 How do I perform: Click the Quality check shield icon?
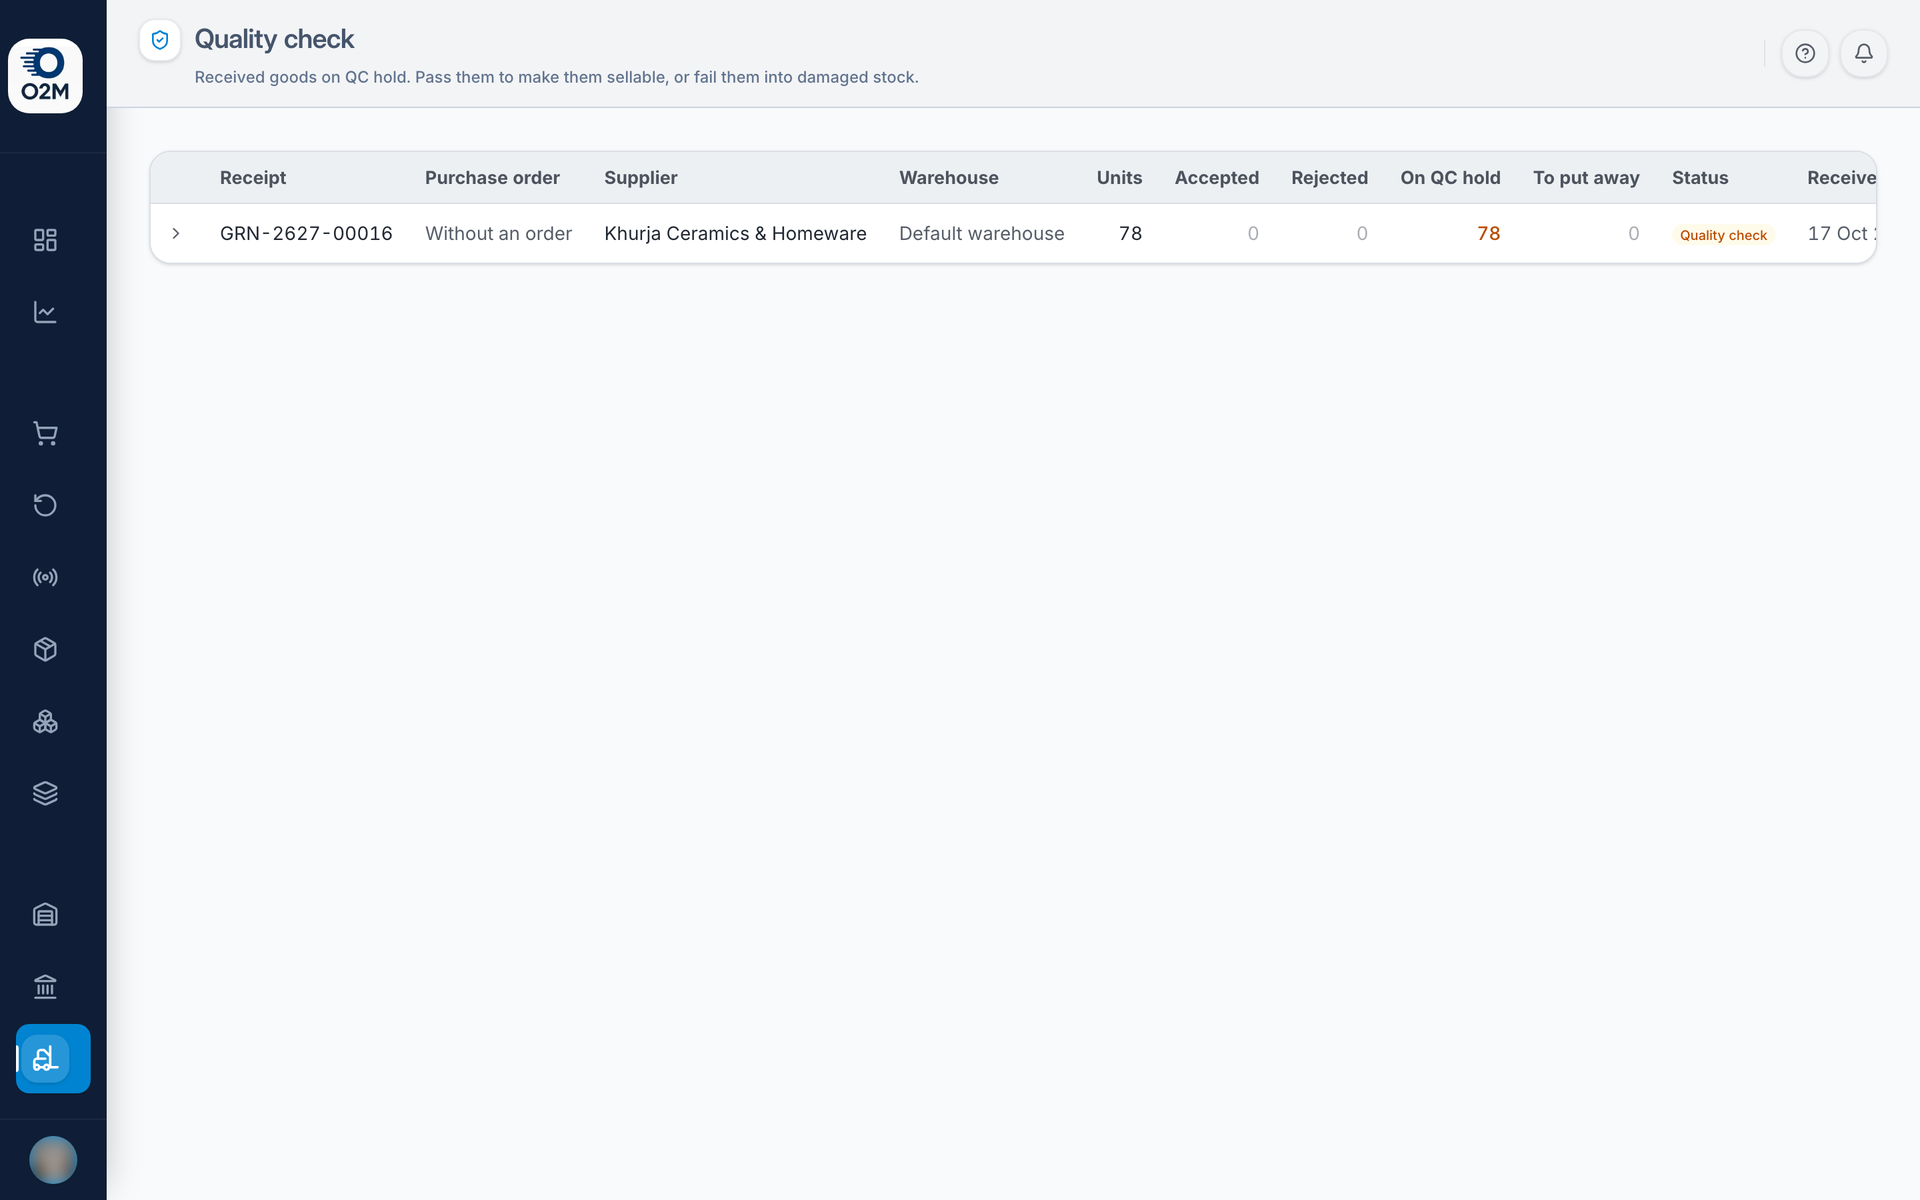tap(160, 40)
